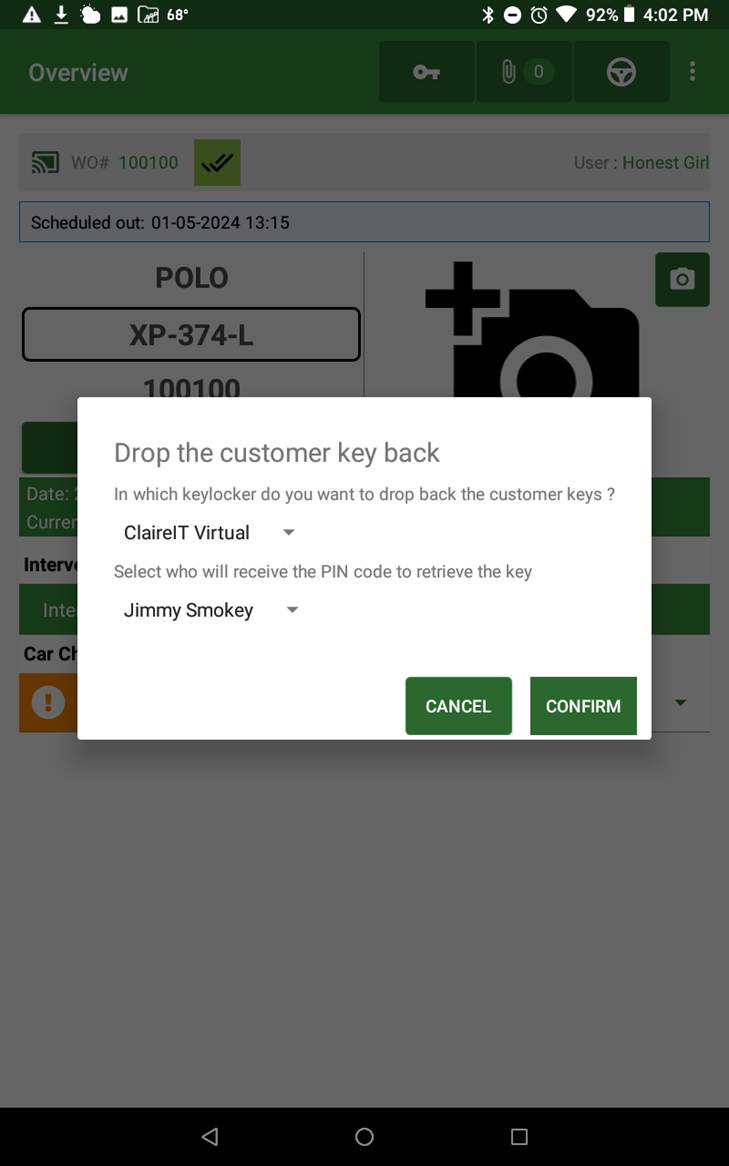This screenshot has width=729, height=1166.
Task: Confirm dropping the customer key back
Action: (x=583, y=706)
